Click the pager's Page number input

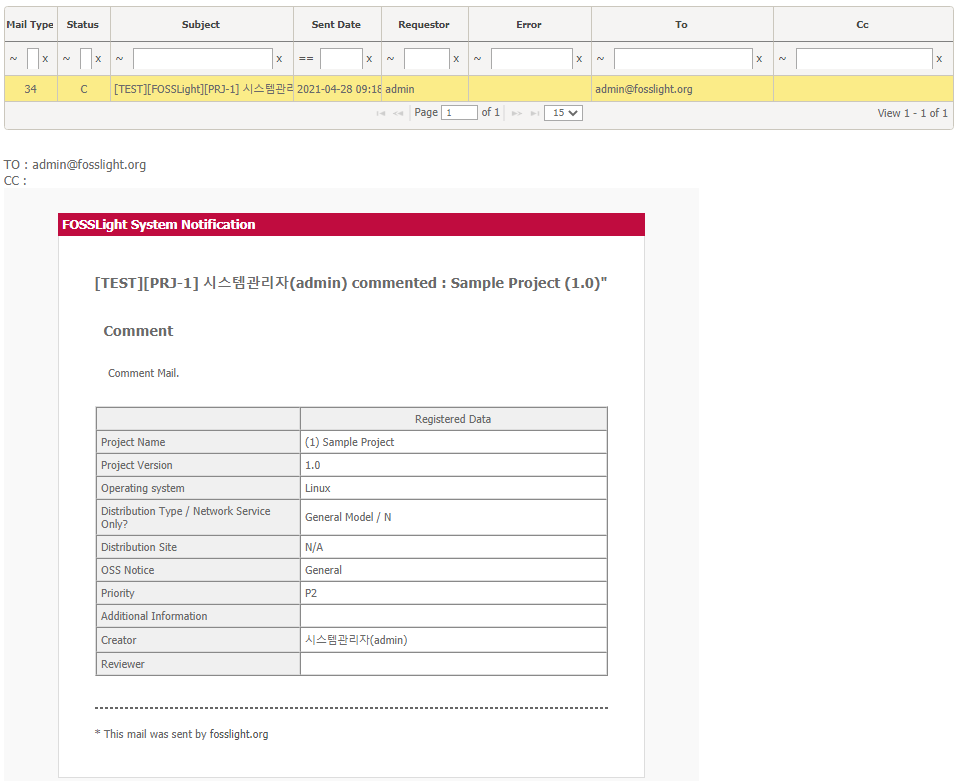point(459,113)
